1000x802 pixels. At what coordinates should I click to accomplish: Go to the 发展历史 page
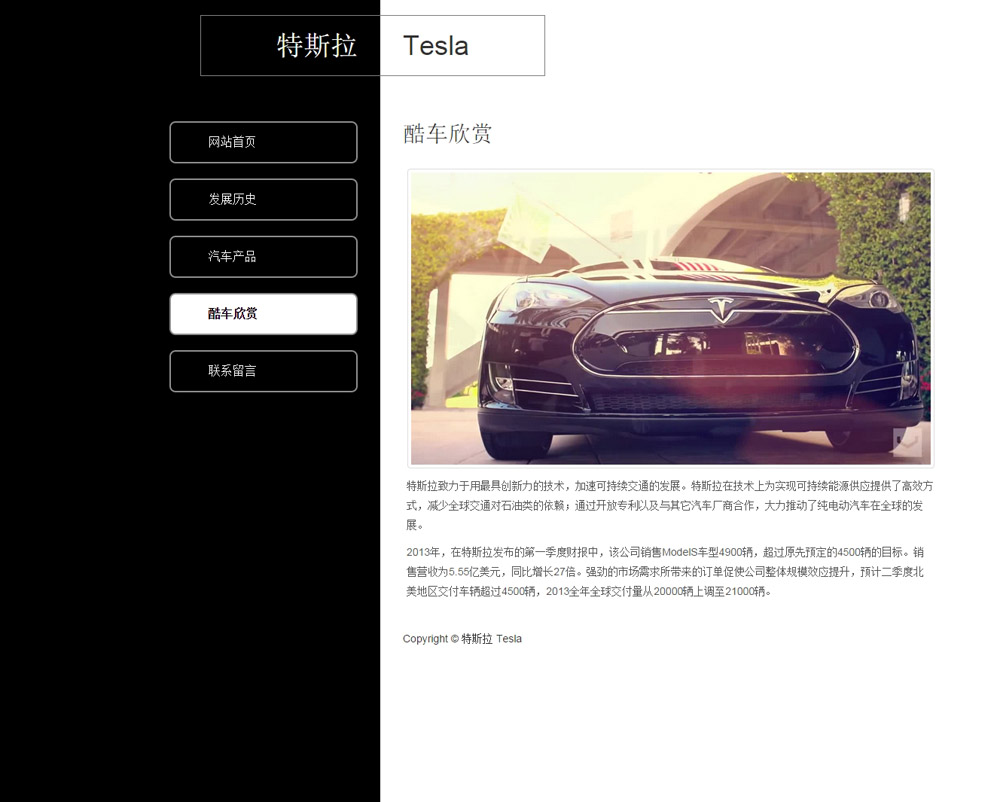(x=263, y=200)
